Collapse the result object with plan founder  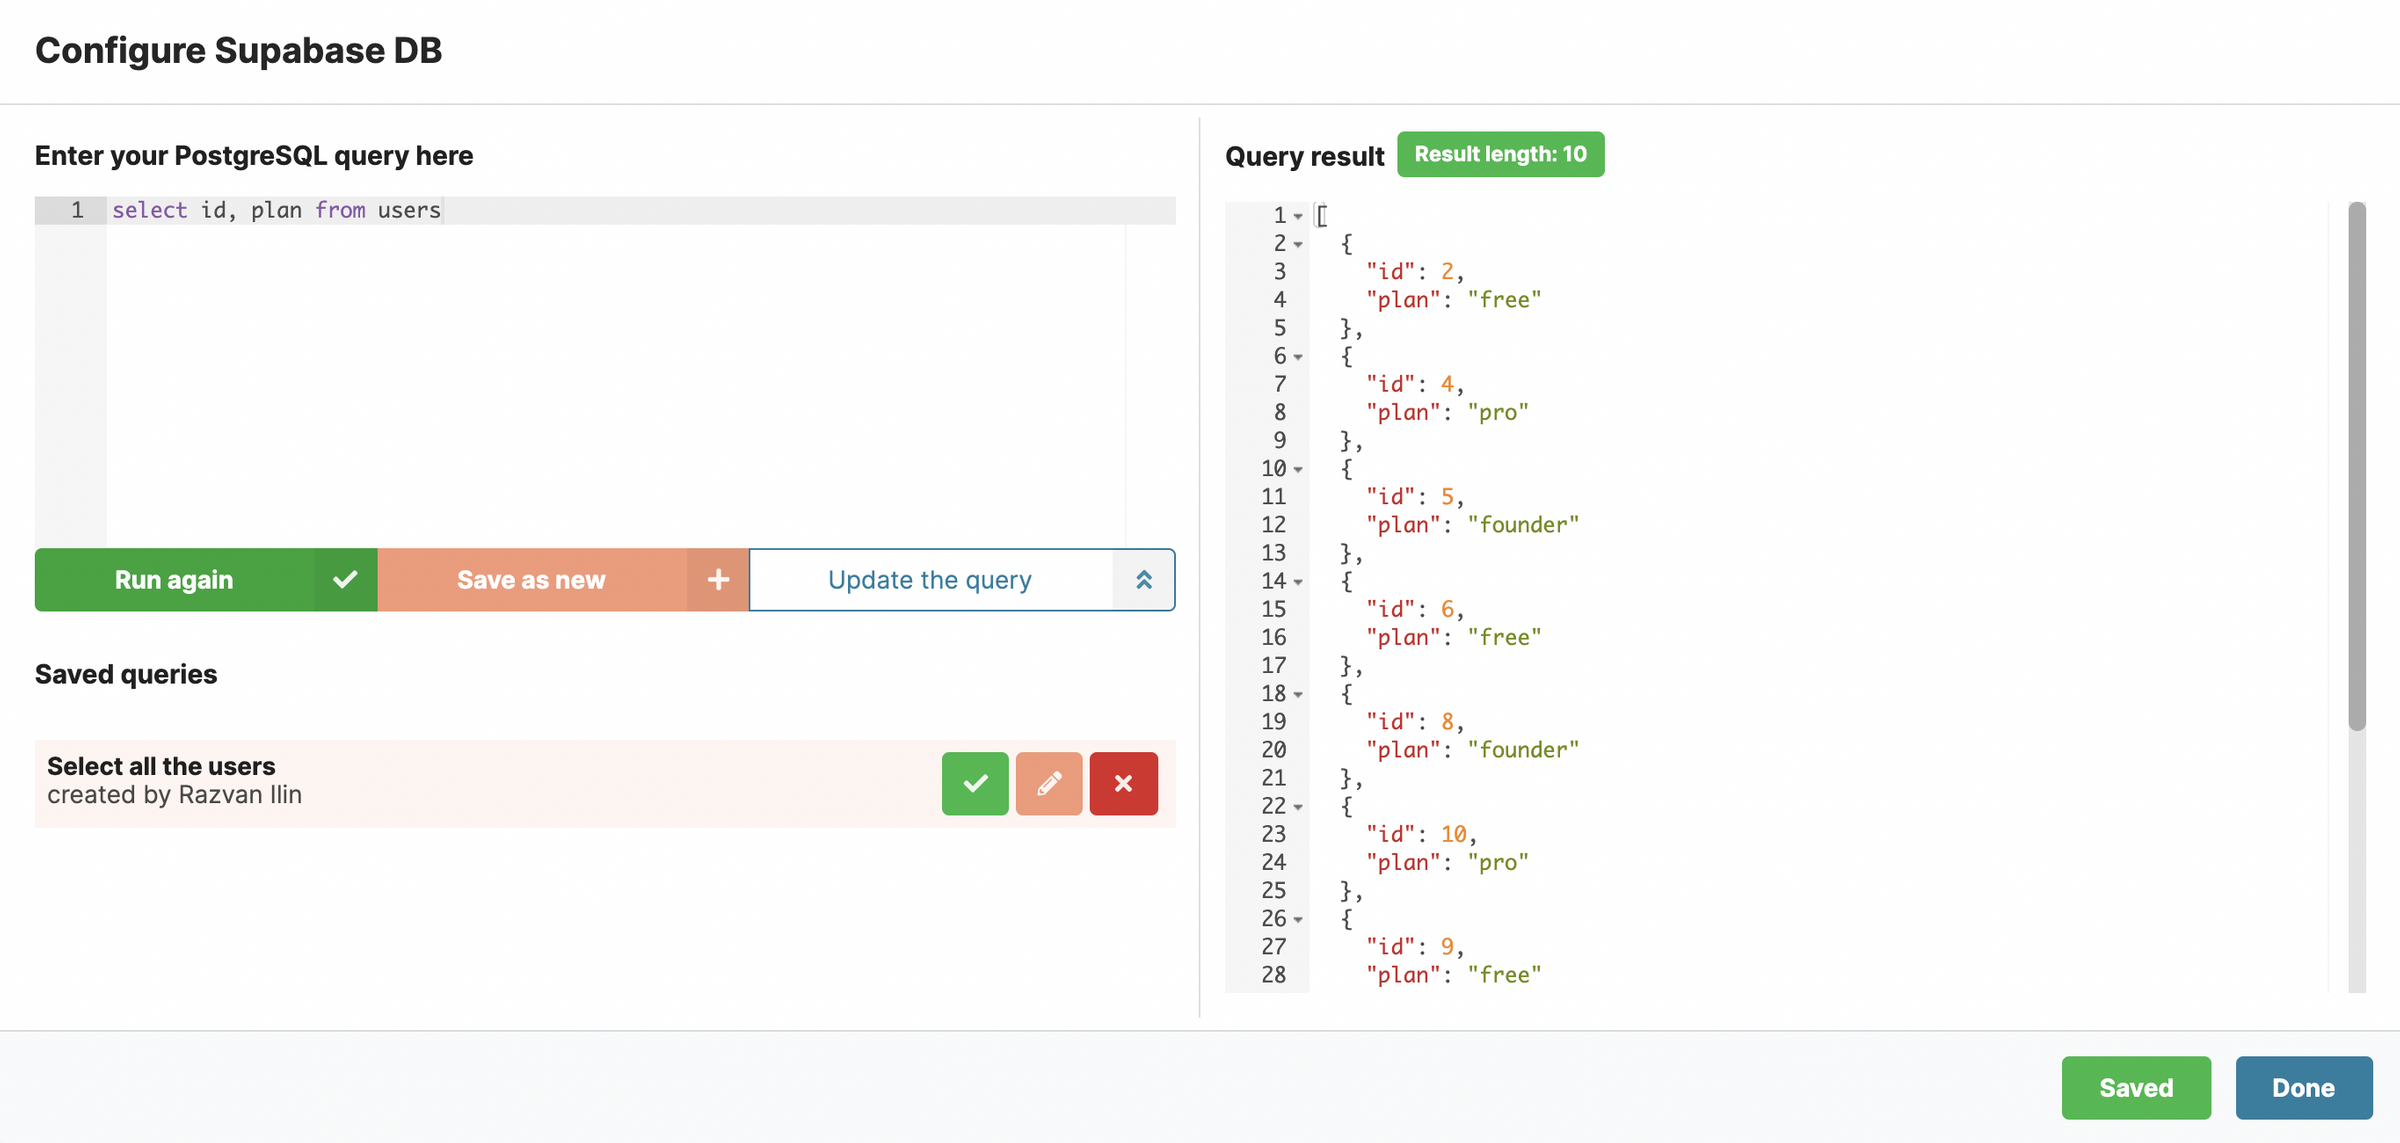click(x=1298, y=468)
